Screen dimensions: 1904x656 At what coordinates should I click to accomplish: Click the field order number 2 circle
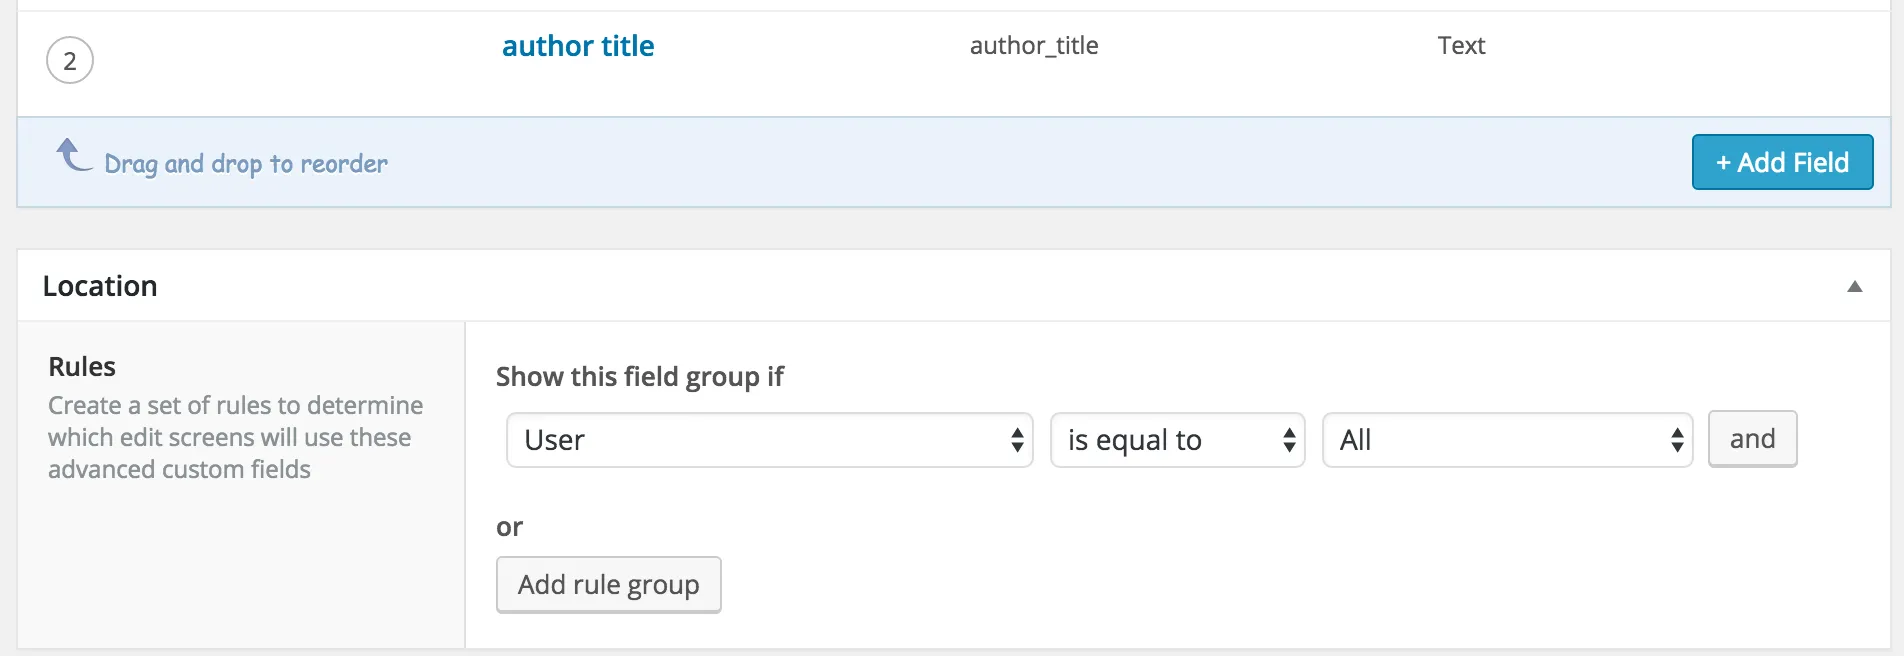70,61
